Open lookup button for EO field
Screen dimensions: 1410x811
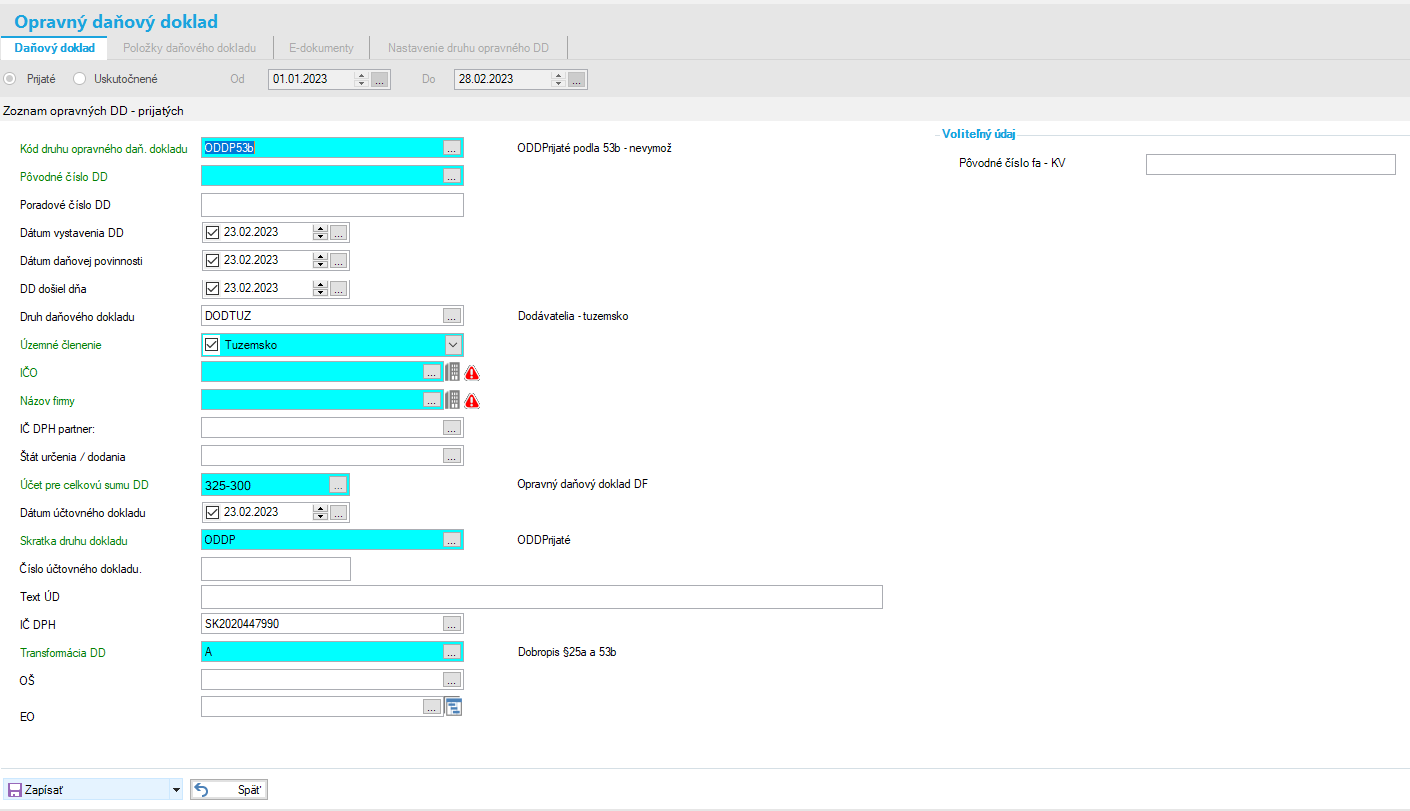[432, 707]
